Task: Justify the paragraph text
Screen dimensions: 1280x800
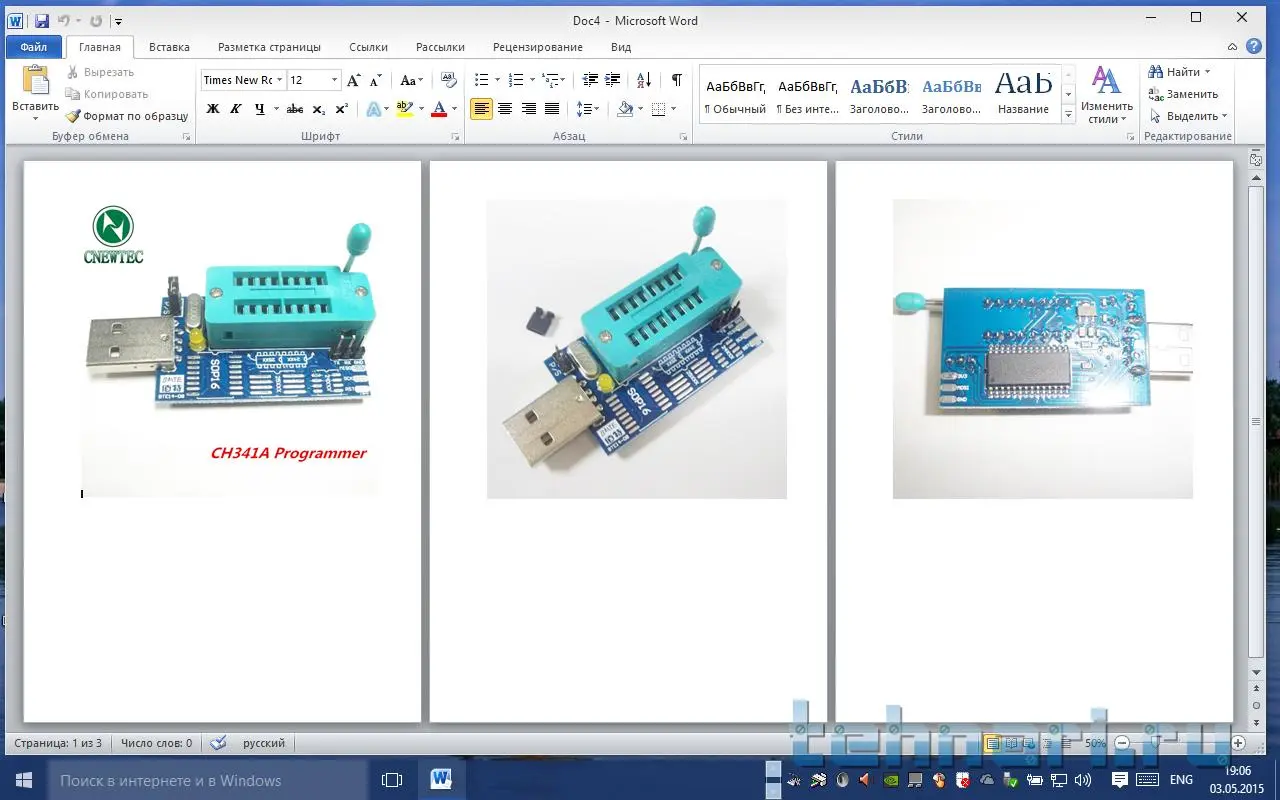Action: tap(551, 109)
